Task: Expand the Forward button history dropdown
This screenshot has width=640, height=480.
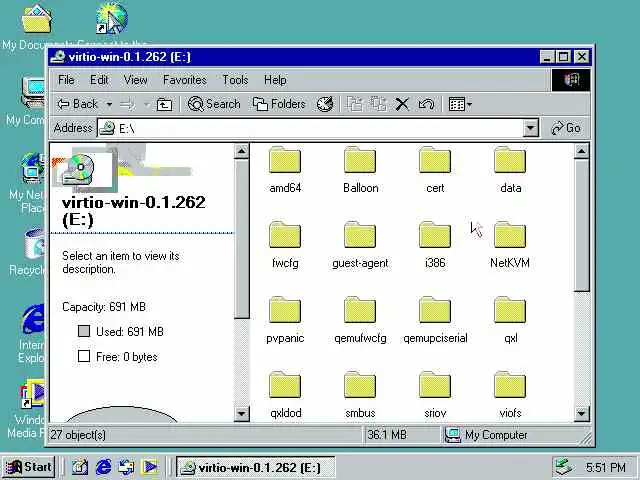Action: (x=146, y=104)
